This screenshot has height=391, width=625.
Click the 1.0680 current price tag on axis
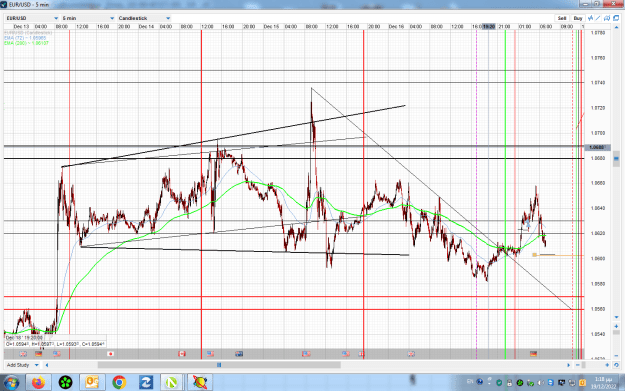pos(597,147)
